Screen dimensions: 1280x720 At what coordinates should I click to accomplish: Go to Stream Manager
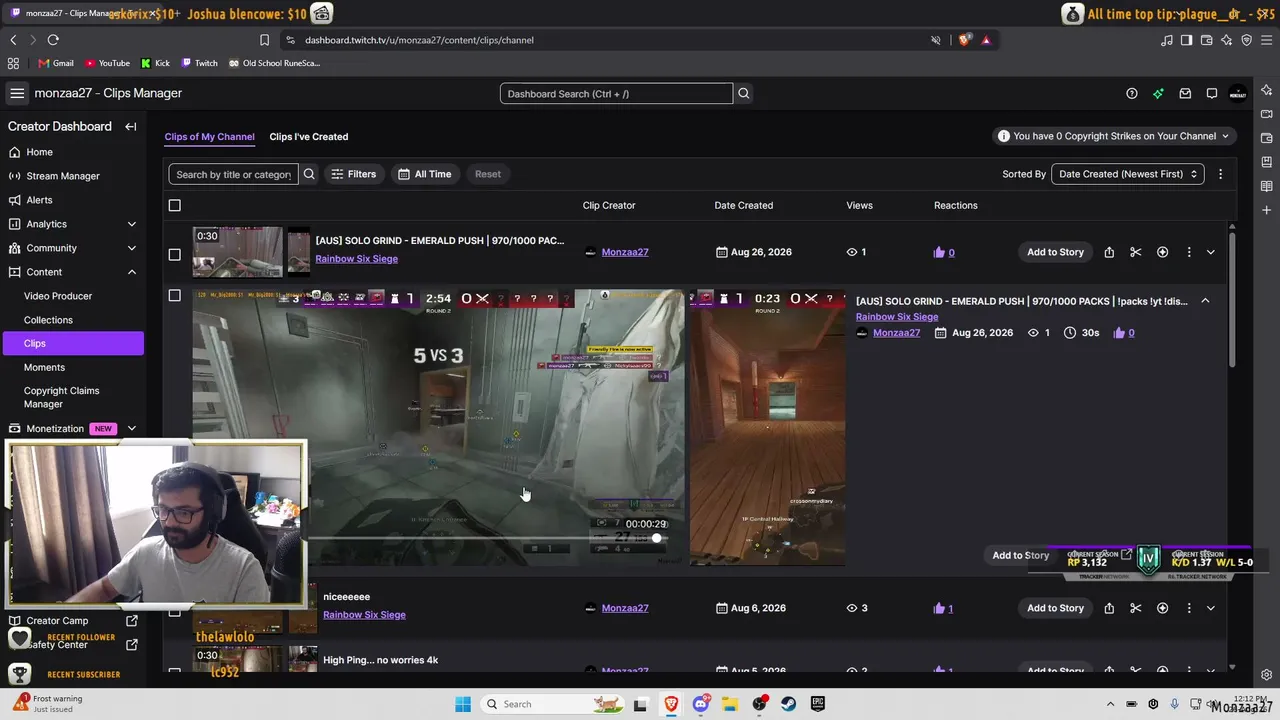click(63, 176)
